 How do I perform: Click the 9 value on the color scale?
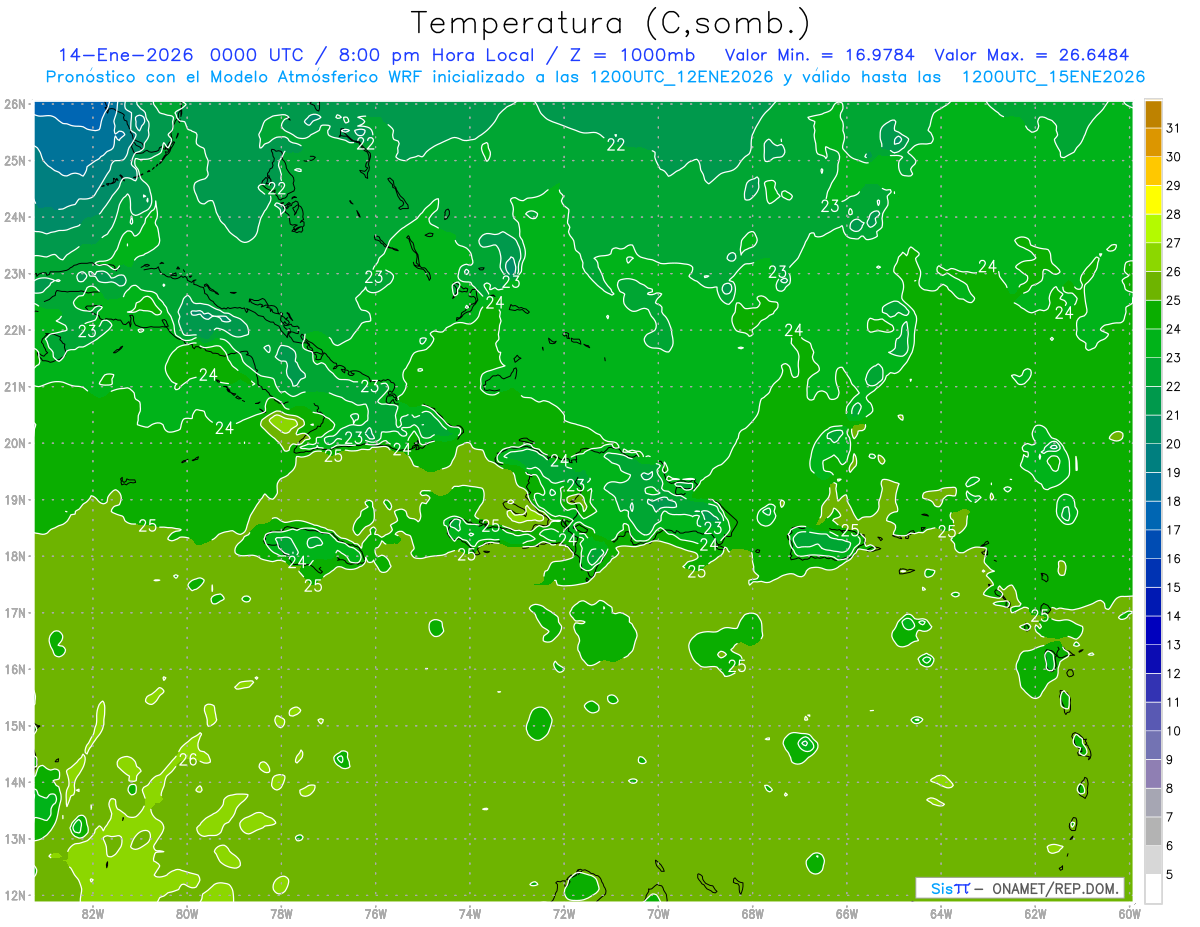[1171, 760]
